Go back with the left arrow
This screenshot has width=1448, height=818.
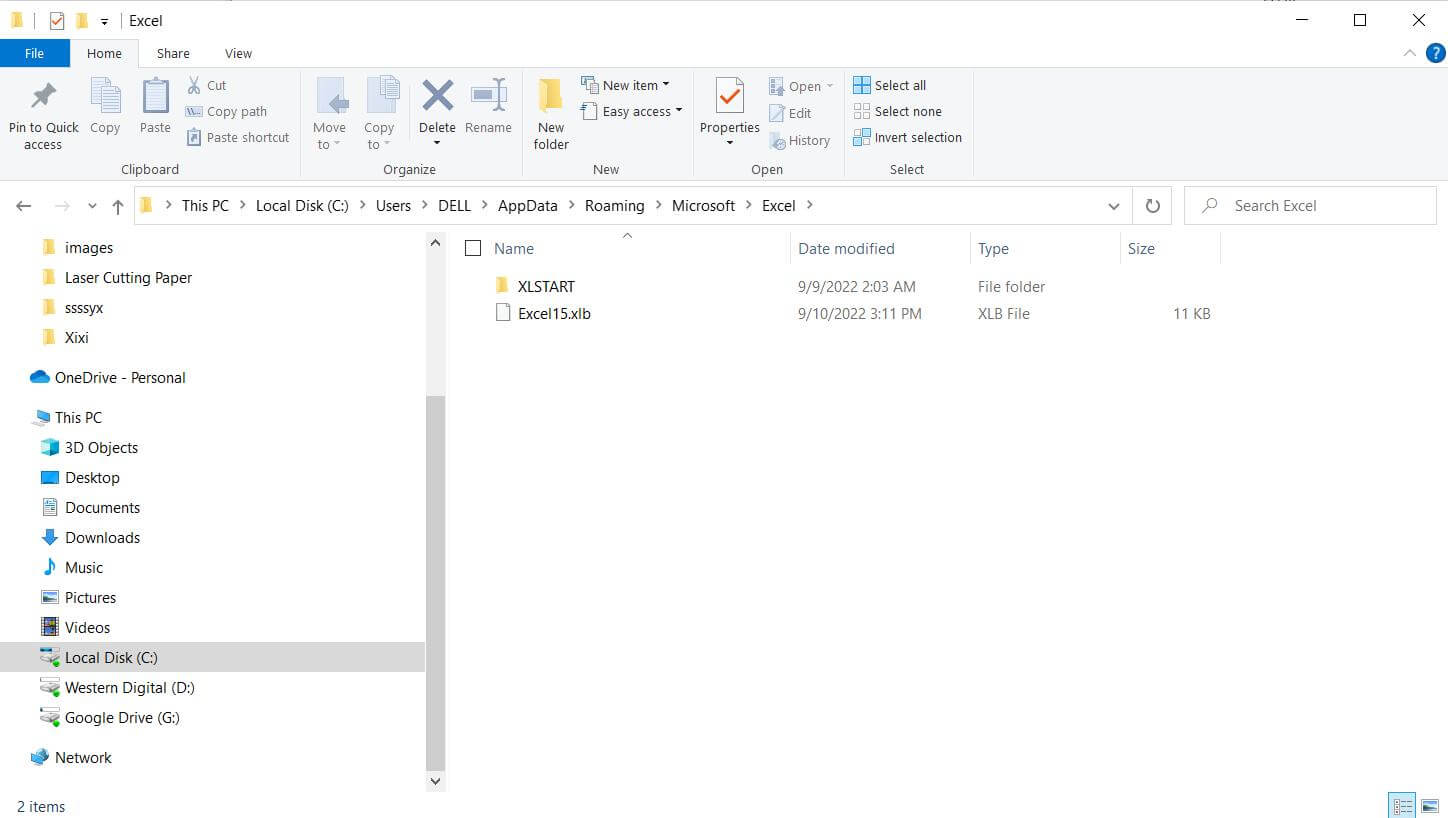[24, 206]
